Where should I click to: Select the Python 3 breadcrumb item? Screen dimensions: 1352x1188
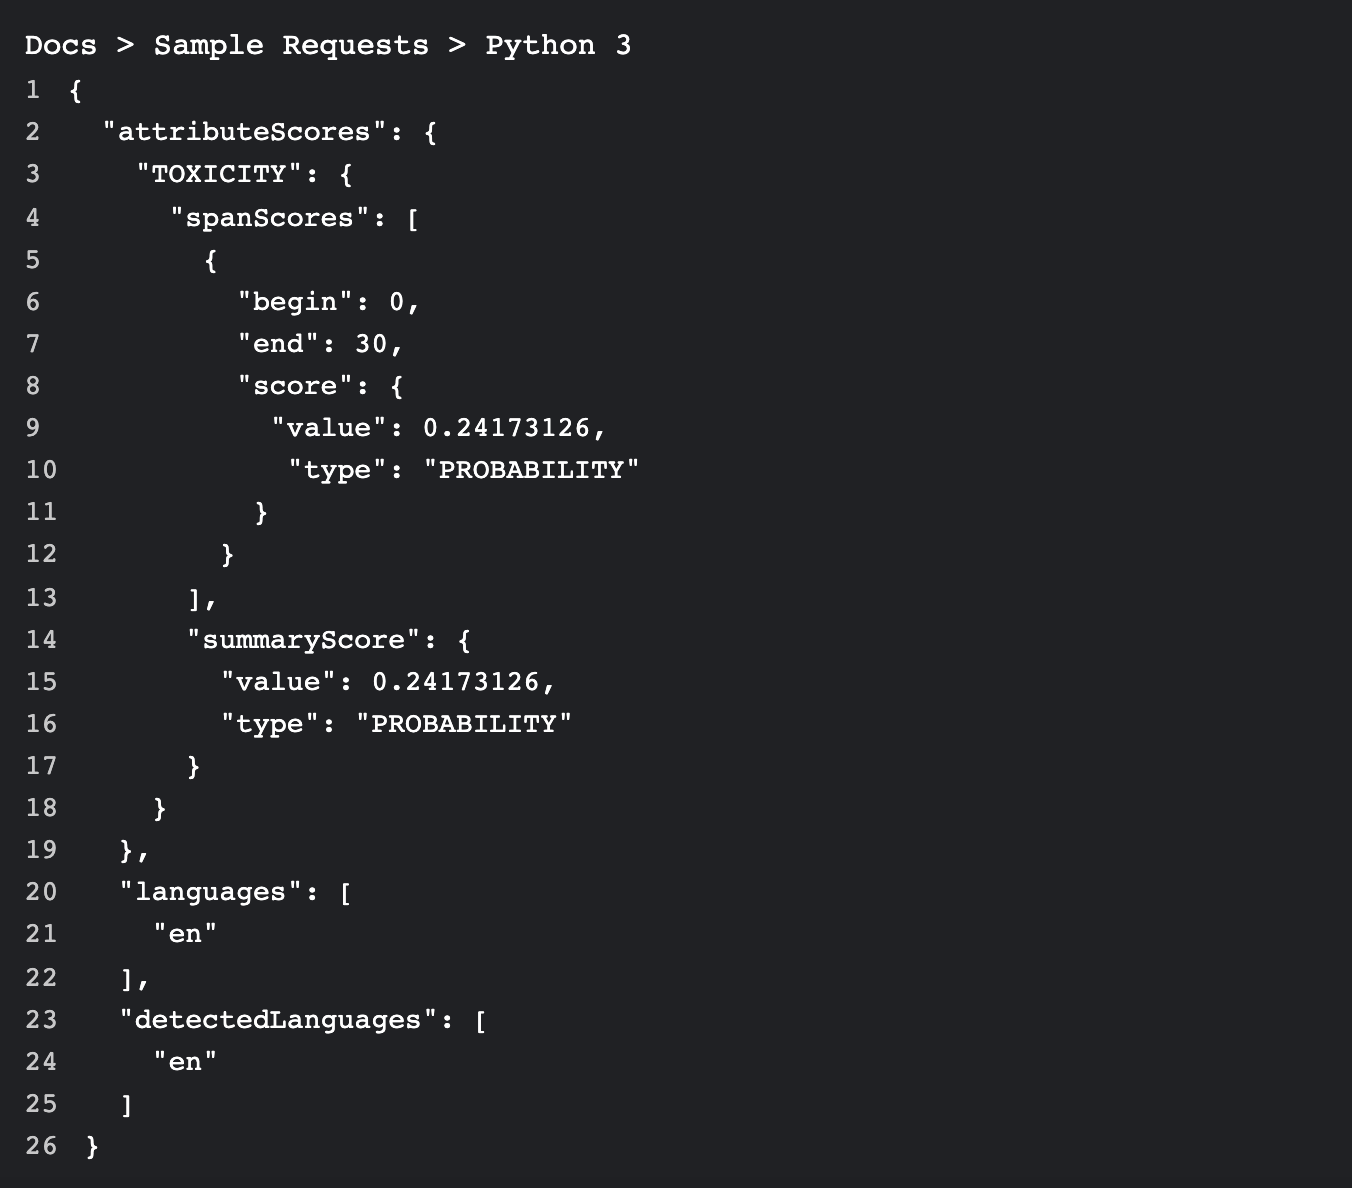pyautogui.click(x=558, y=45)
